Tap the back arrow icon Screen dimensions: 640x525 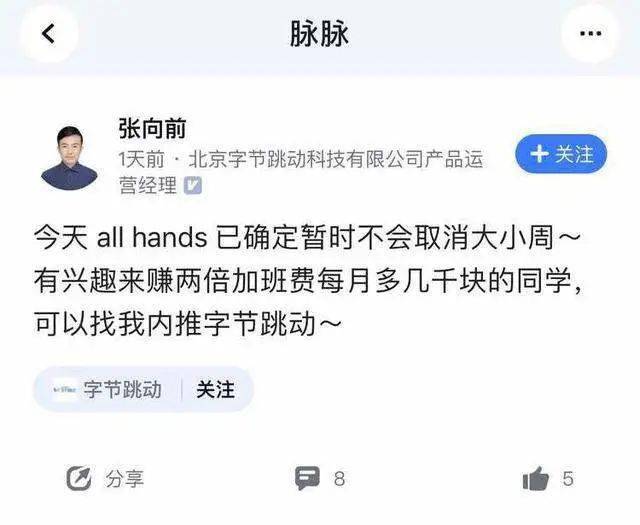48,33
